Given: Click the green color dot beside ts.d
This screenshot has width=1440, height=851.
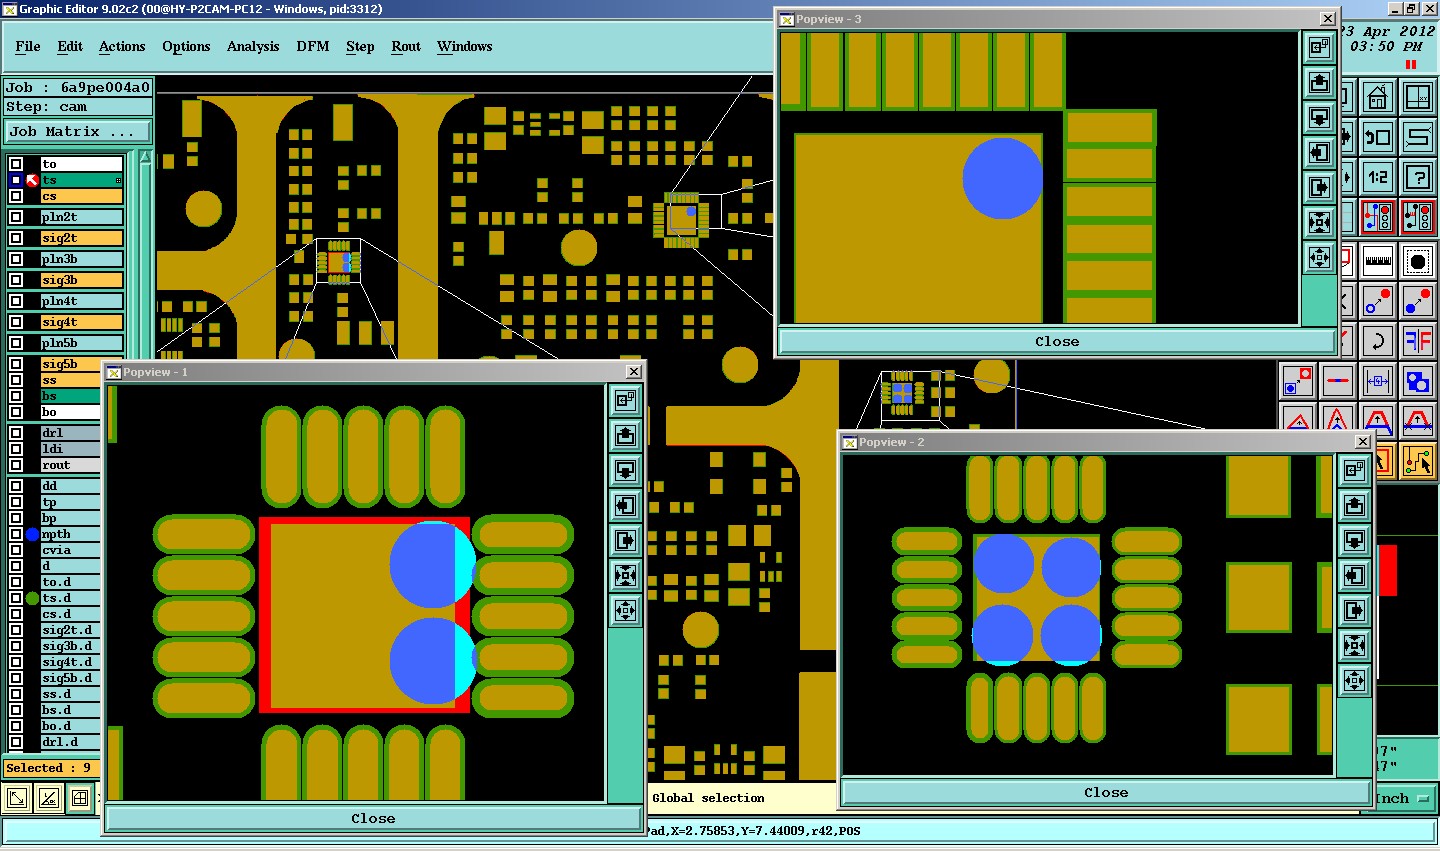Looking at the screenshot, I should coord(32,598).
